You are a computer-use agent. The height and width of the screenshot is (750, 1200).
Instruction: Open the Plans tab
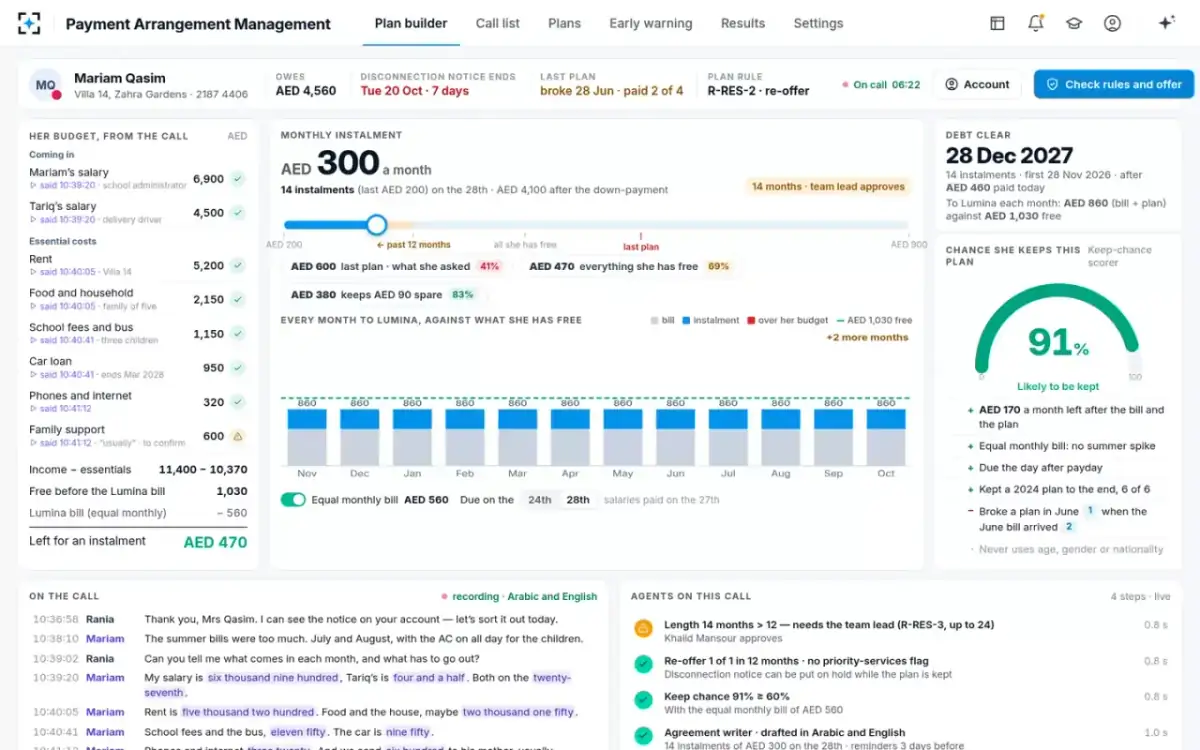[x=564, y=23]
